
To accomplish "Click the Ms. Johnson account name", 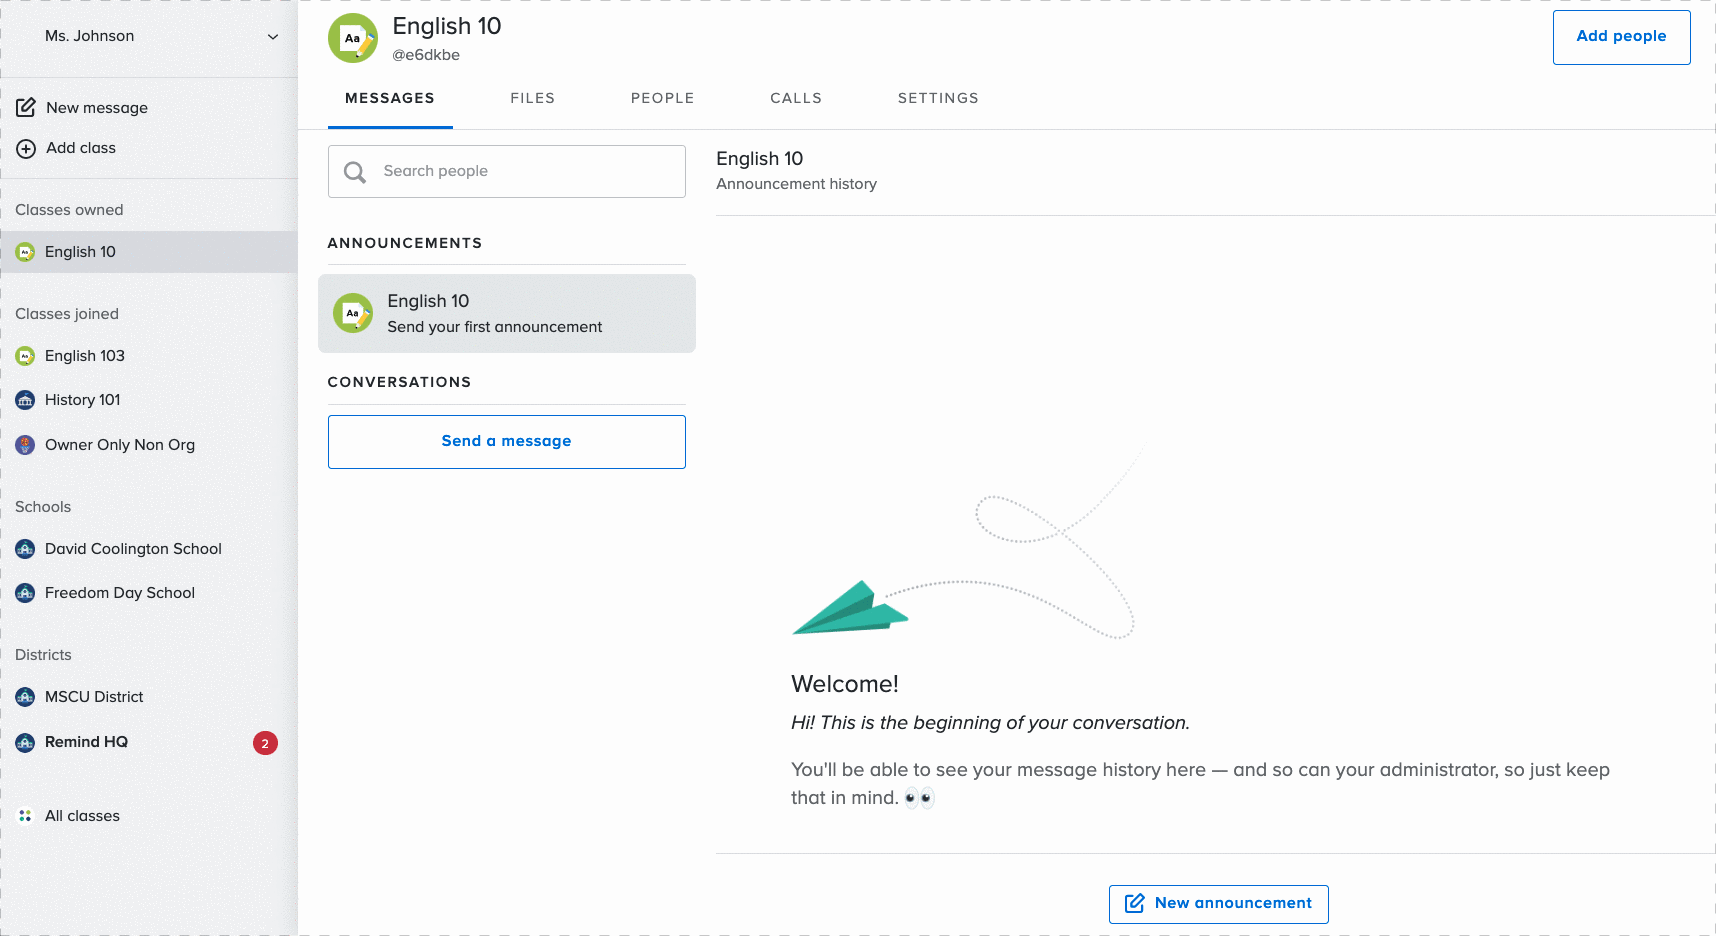I will [x=89, y=36].
